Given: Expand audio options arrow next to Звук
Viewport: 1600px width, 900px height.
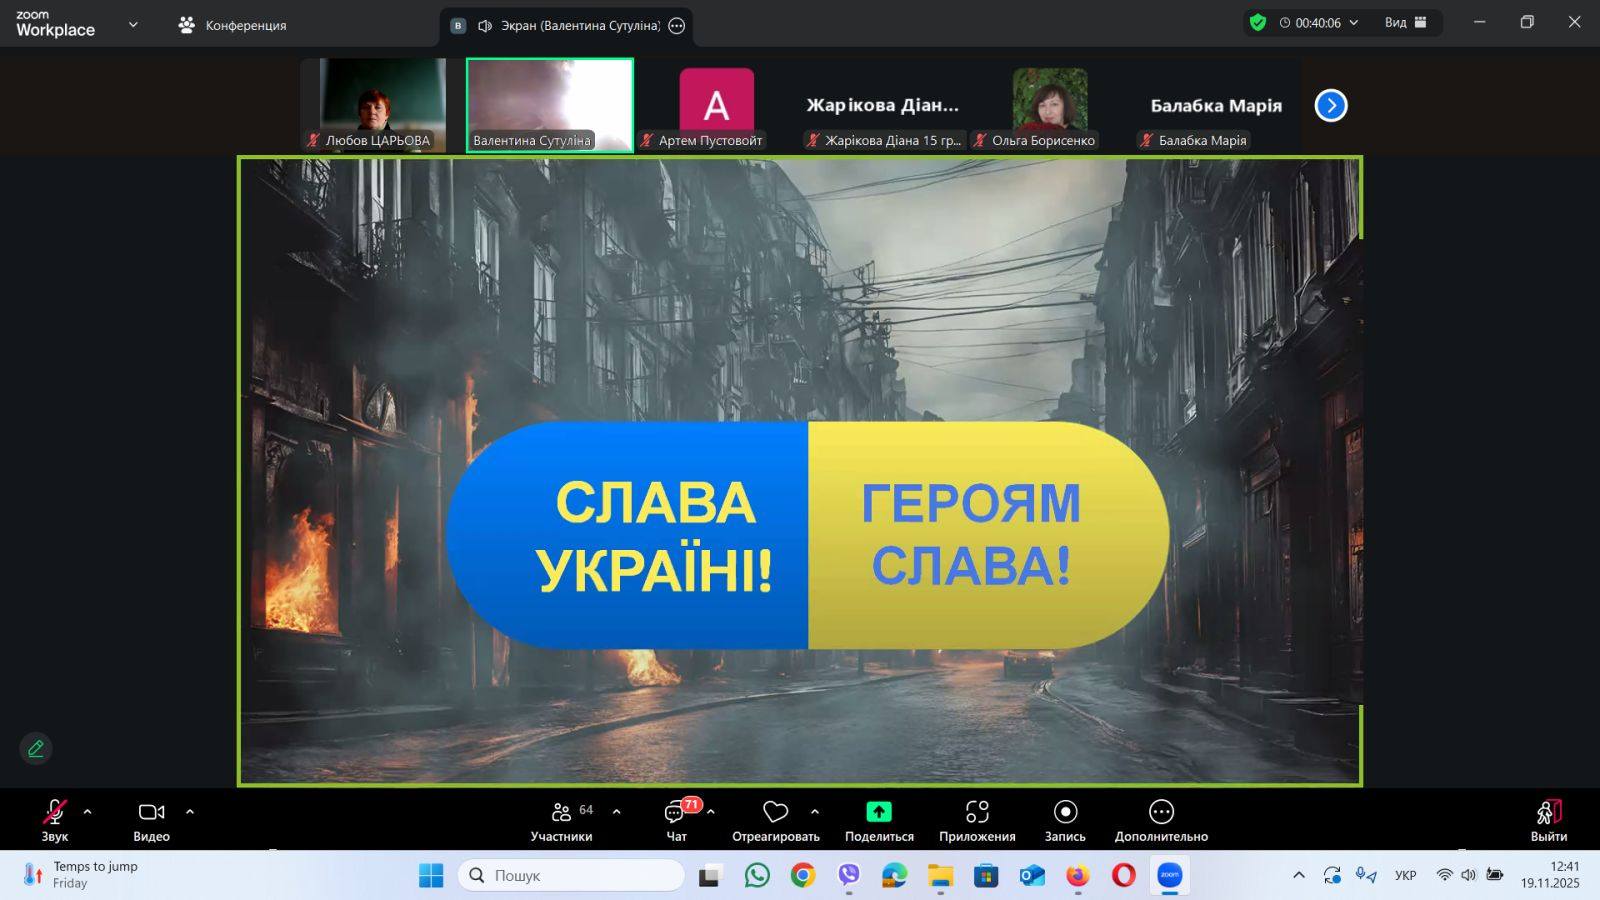Looking at the screenshot, I should 88,812.
